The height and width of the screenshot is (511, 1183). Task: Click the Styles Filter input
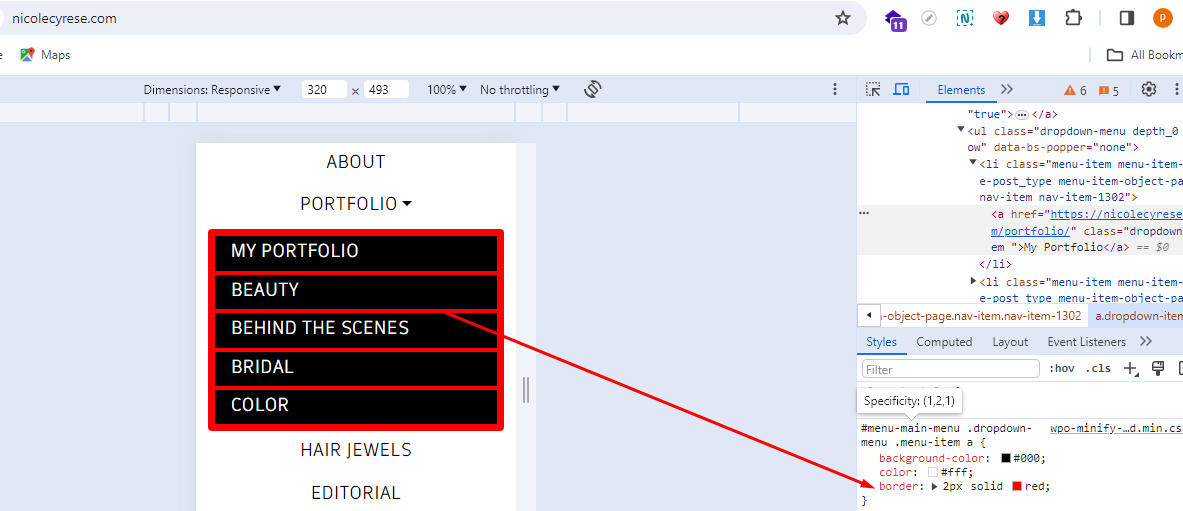[951, 369]
